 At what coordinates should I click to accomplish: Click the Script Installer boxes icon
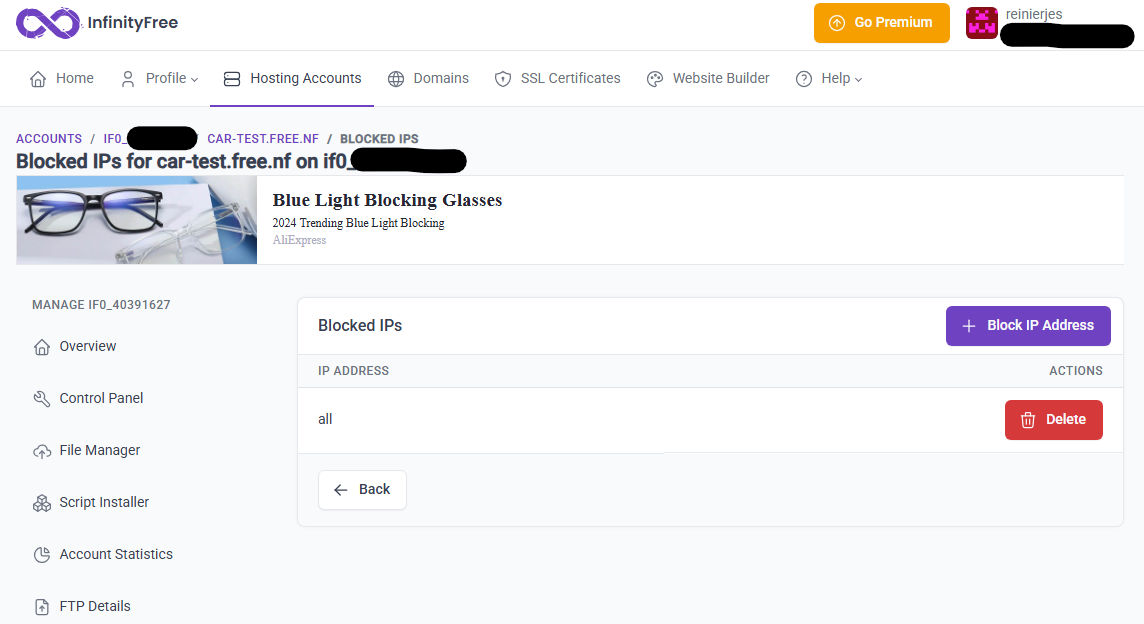tap(42, 503)
